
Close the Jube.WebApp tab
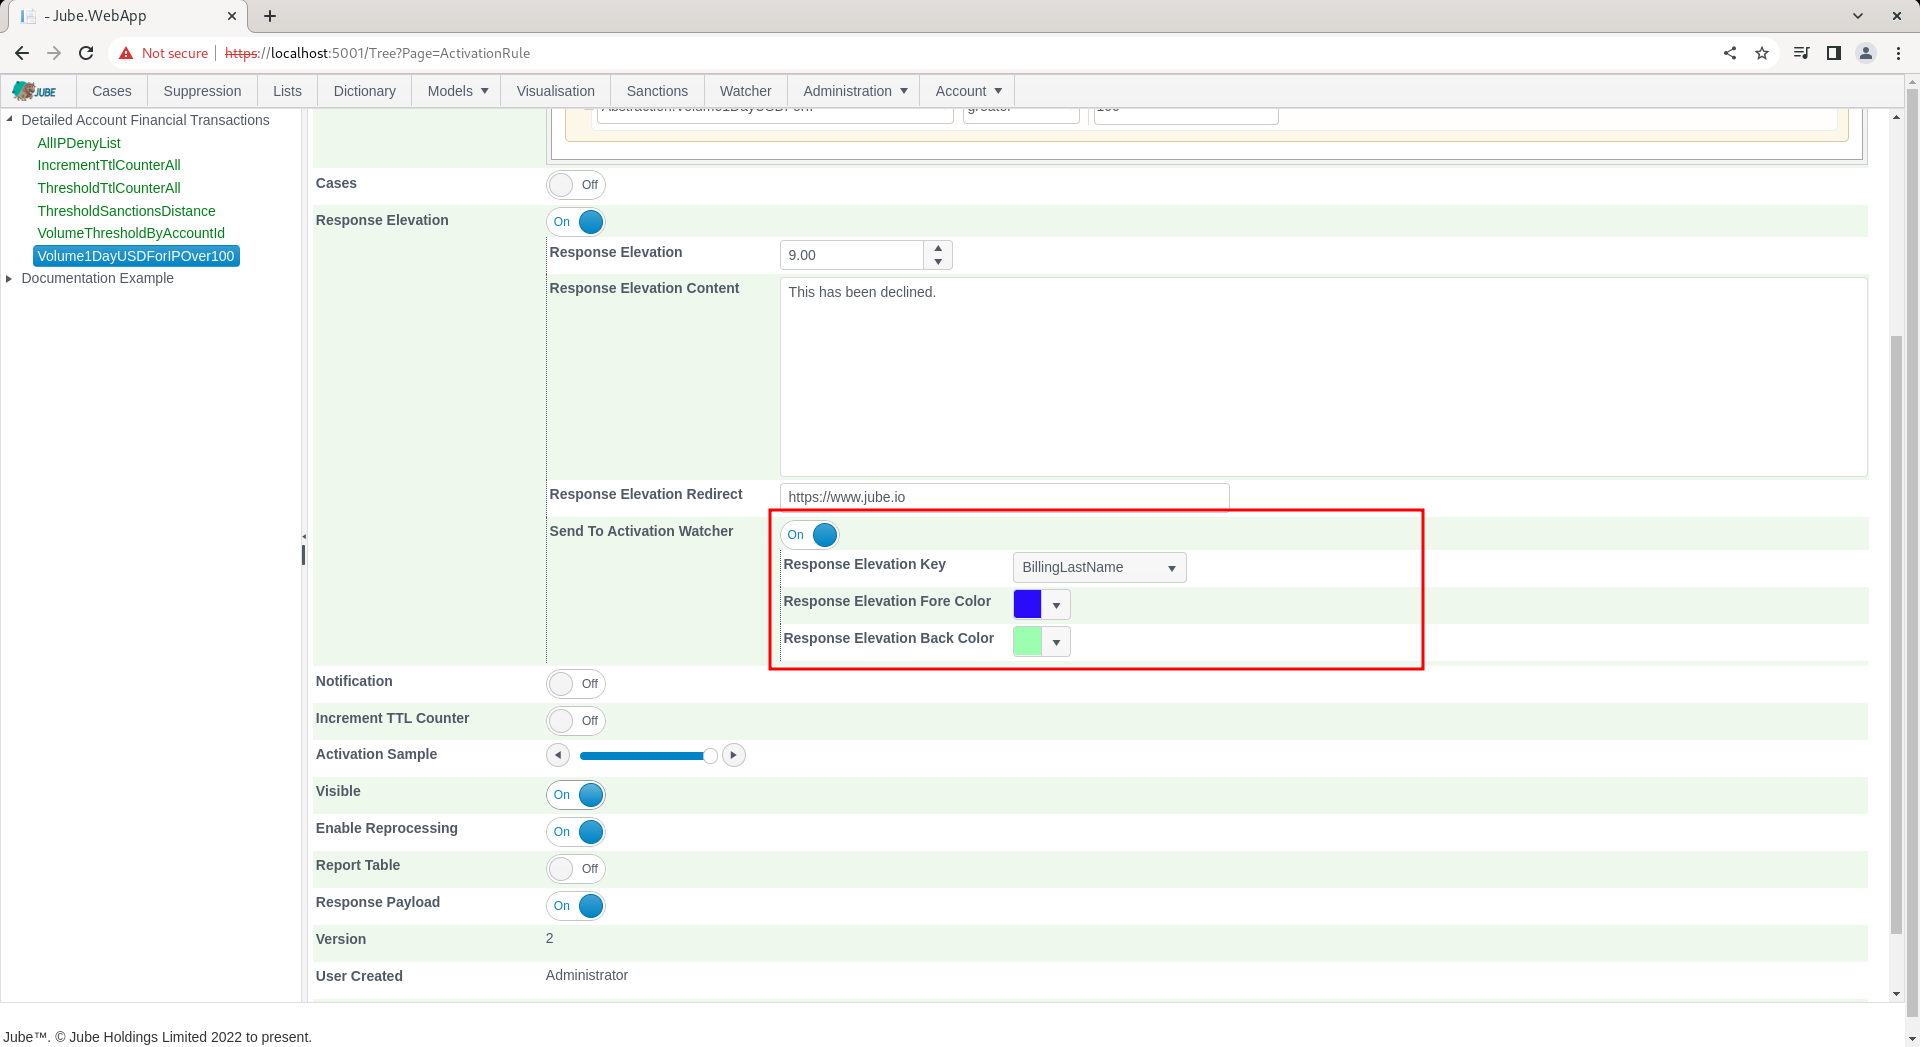232,16
